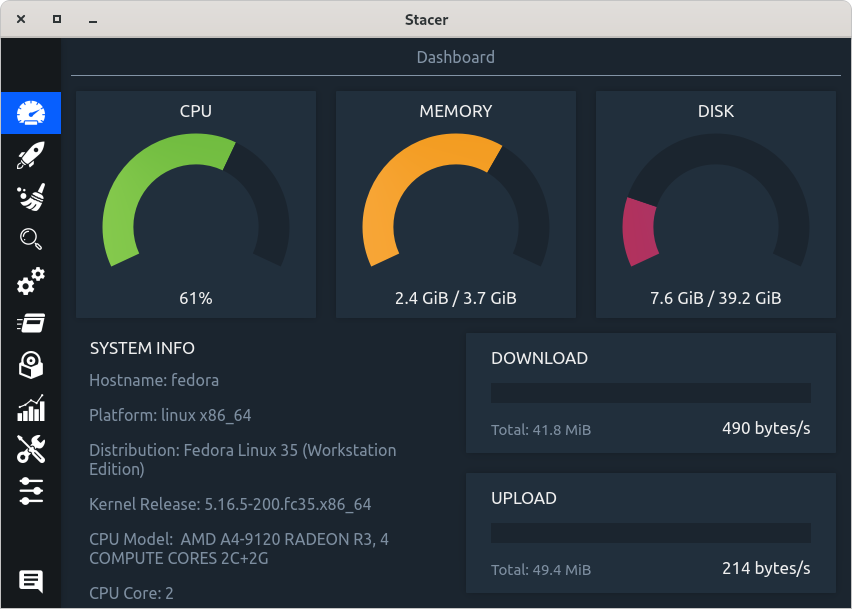Click the Download progress bar
The image size is (852, 609).
click(x=650, y=392)
